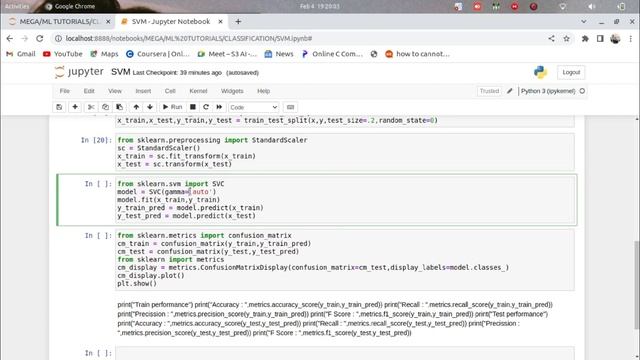The height and width of the screenshot is (360, 640).
Task: Bookmark this page star icon
Action: click(x=566, y=38)
